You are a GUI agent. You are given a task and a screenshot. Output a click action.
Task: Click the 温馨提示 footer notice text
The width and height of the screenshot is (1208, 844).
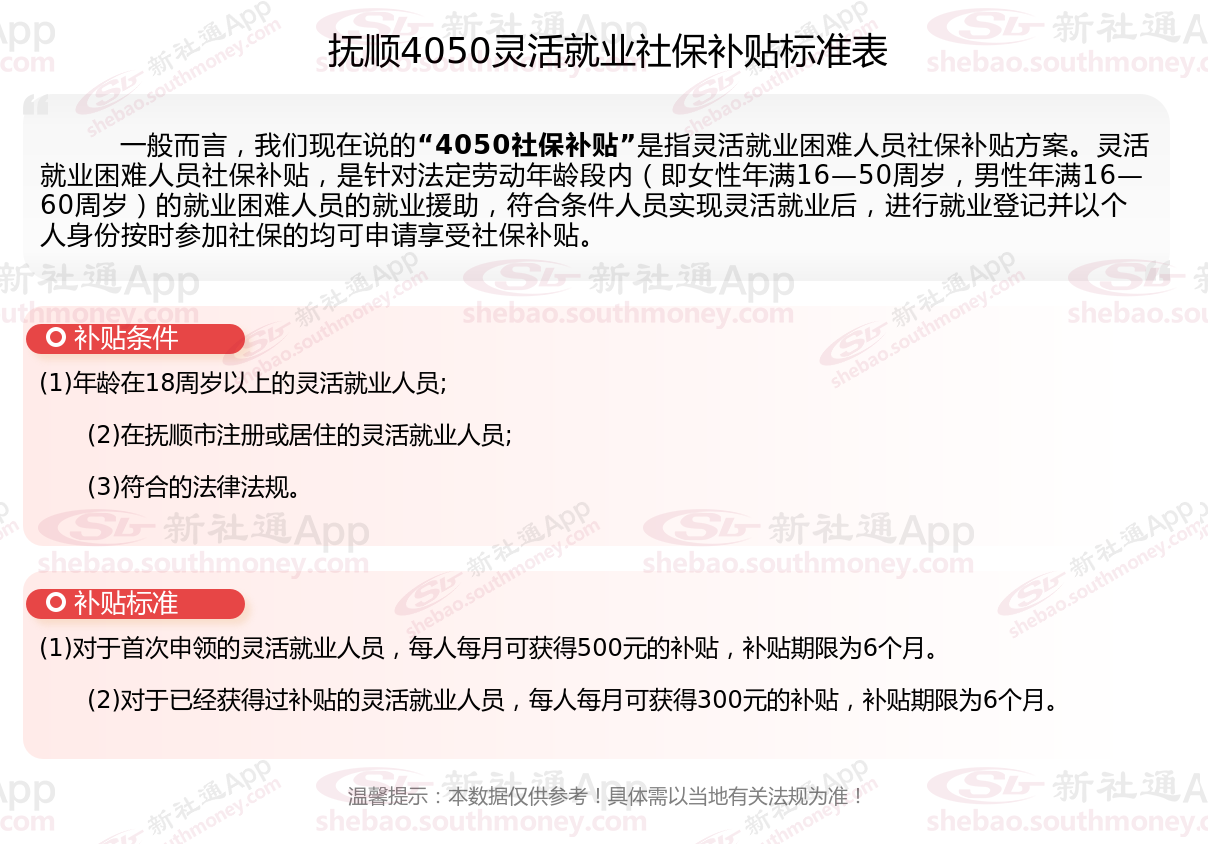[x=605, y=797]
